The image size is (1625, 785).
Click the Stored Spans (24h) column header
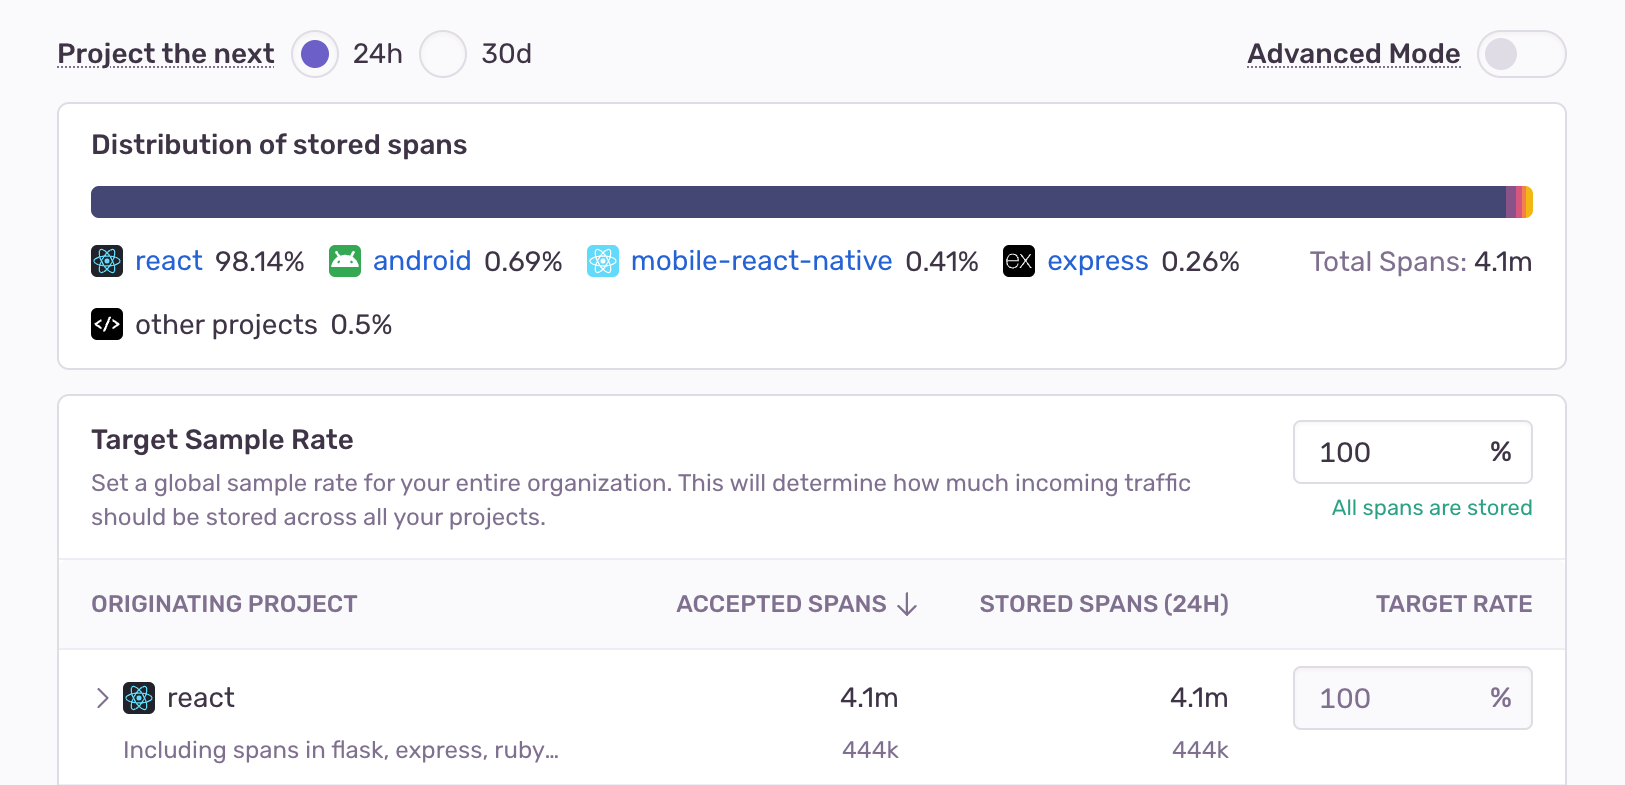1104,604
